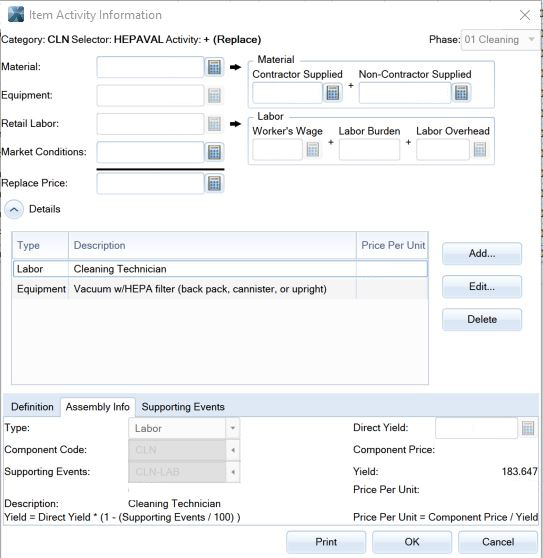Click the Cancel button

click(x=498, y=542)
